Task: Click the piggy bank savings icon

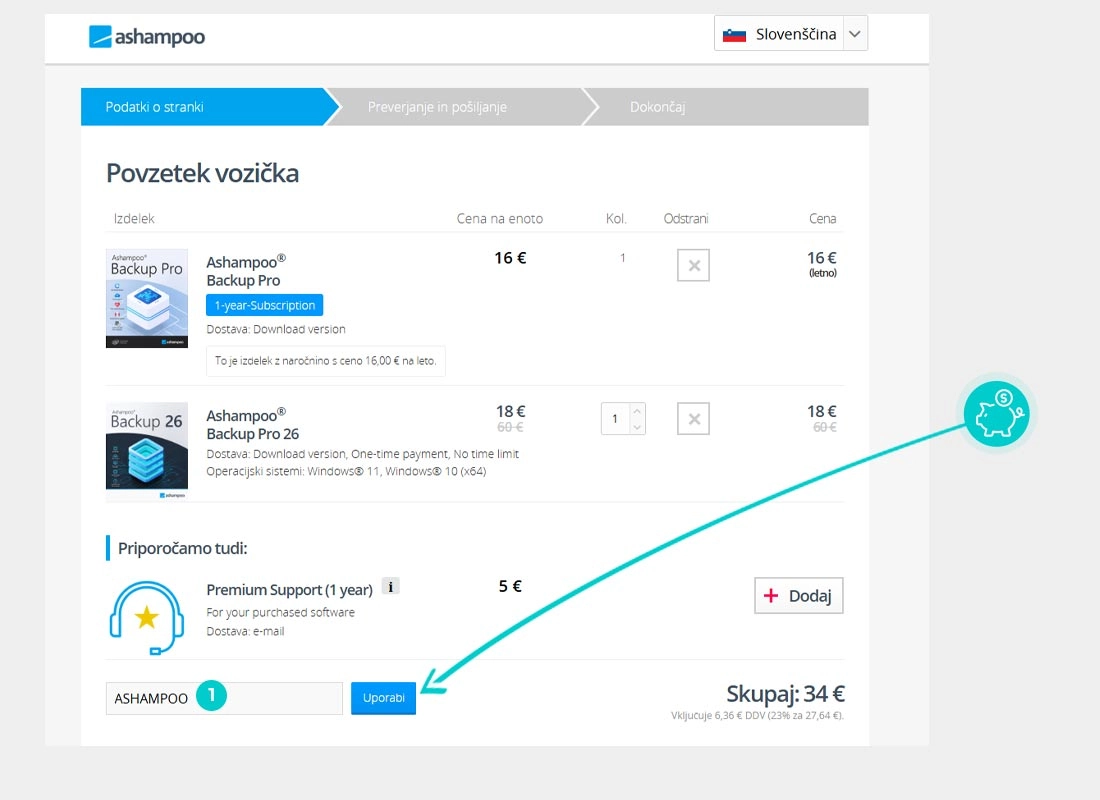Action: [996, 415]
